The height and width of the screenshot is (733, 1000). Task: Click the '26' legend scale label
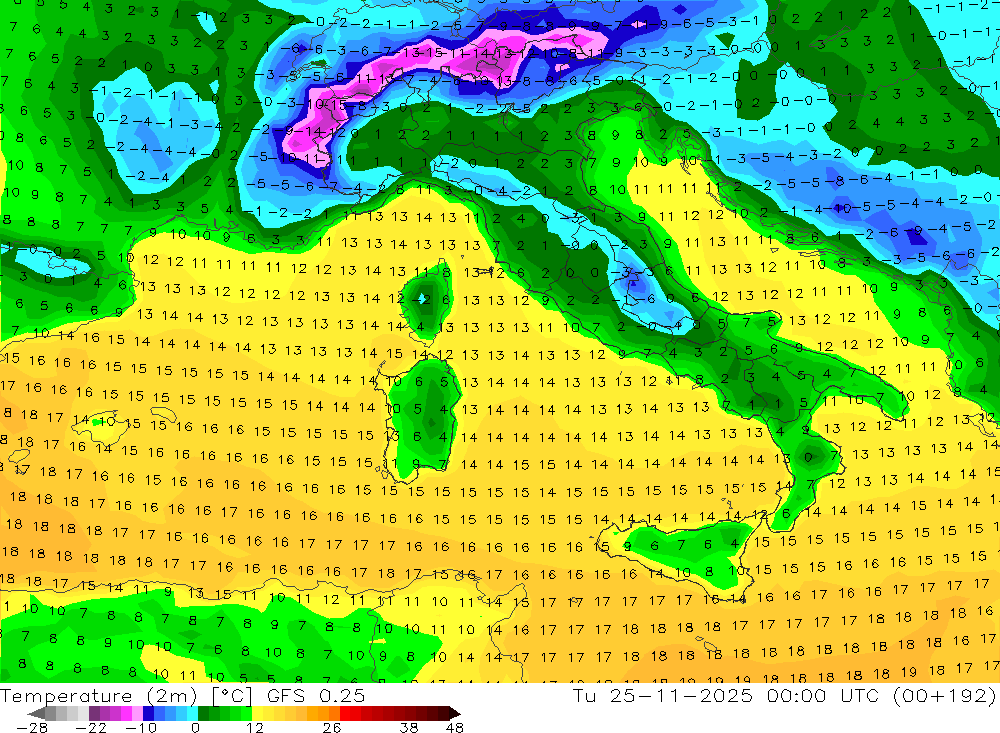coord(332,727)
